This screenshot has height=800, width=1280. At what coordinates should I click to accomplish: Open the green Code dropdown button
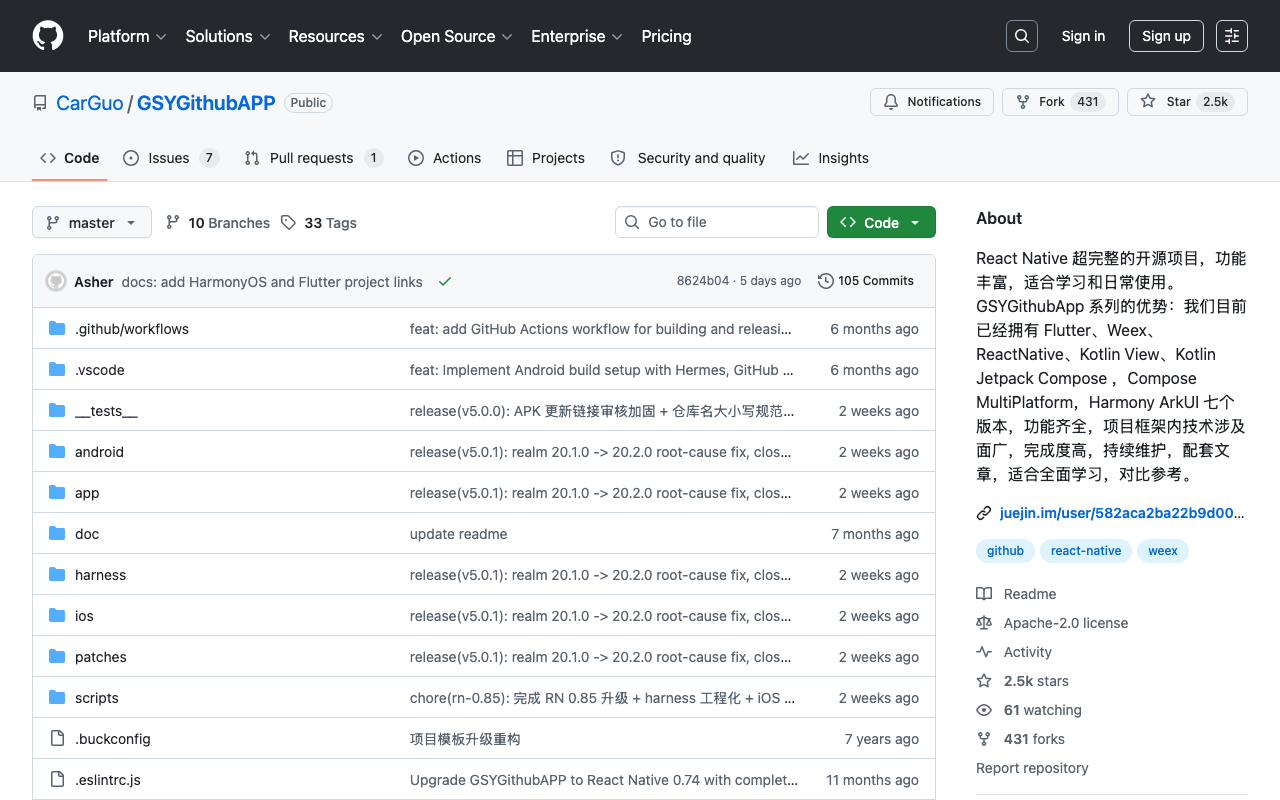click(x=881, y=222)
